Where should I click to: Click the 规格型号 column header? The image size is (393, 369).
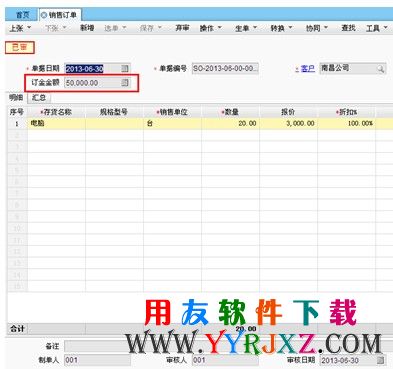click(x=114, y=112)
